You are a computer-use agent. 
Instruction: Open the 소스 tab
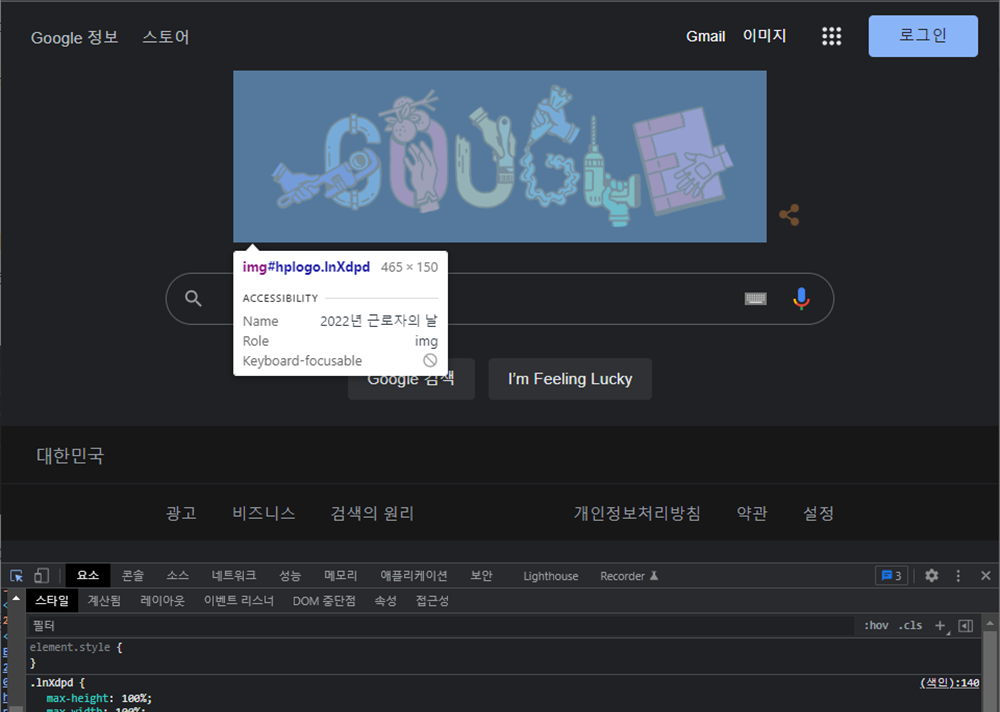coord(177,575)
